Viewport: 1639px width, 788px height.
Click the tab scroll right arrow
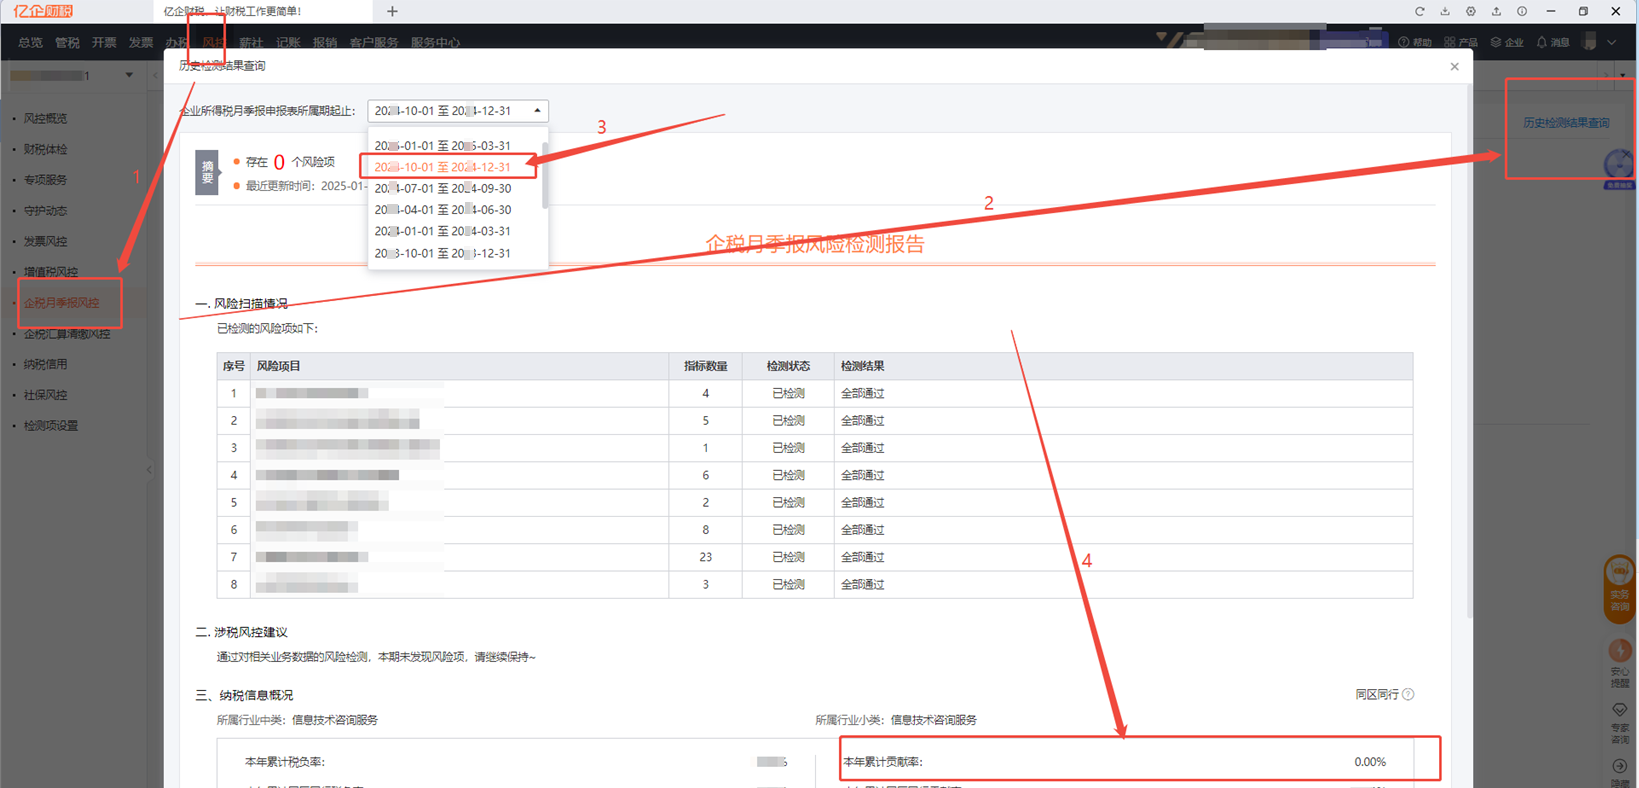[x=1607, y=75]
